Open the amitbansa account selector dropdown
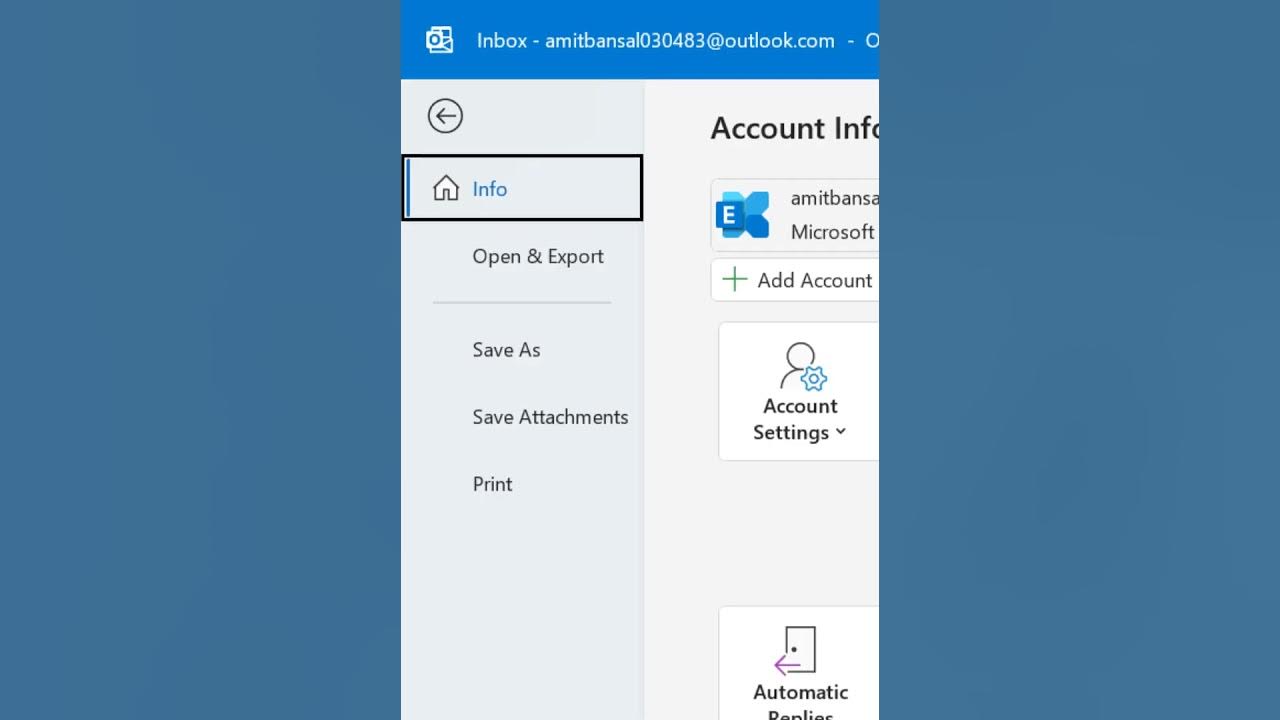This screenshot has height=720, width=1280. pos(795,215)
